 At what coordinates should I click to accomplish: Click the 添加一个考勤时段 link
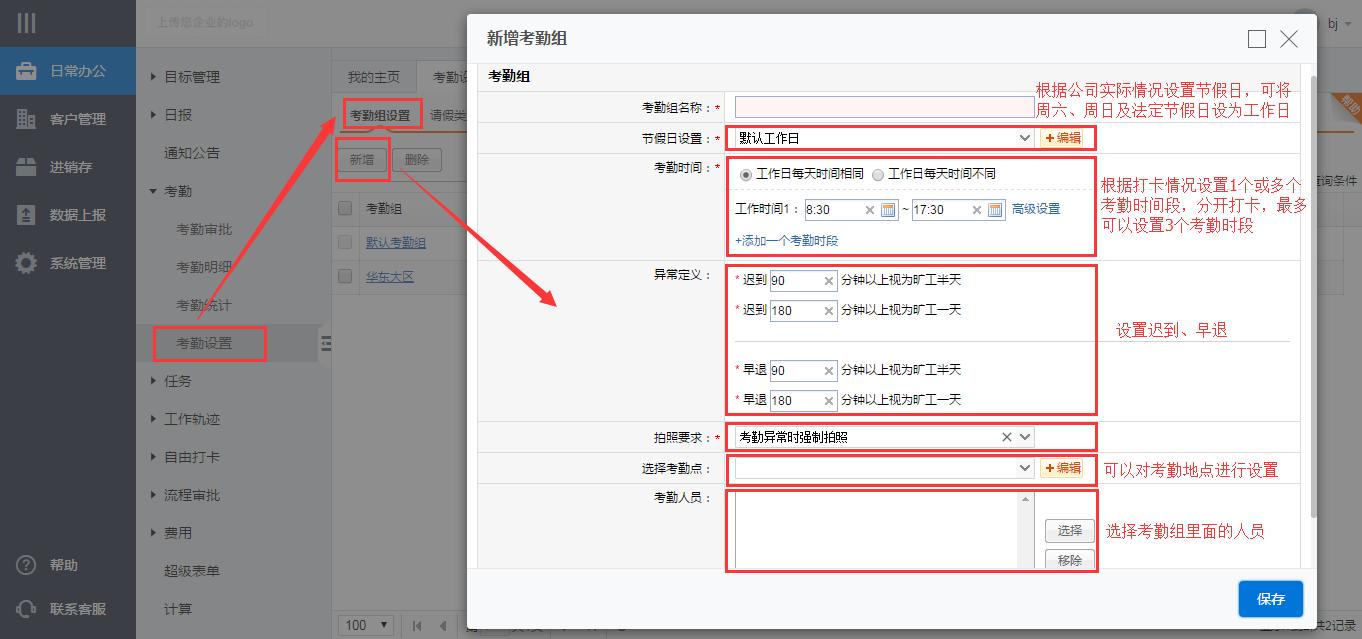pos(786,241)
